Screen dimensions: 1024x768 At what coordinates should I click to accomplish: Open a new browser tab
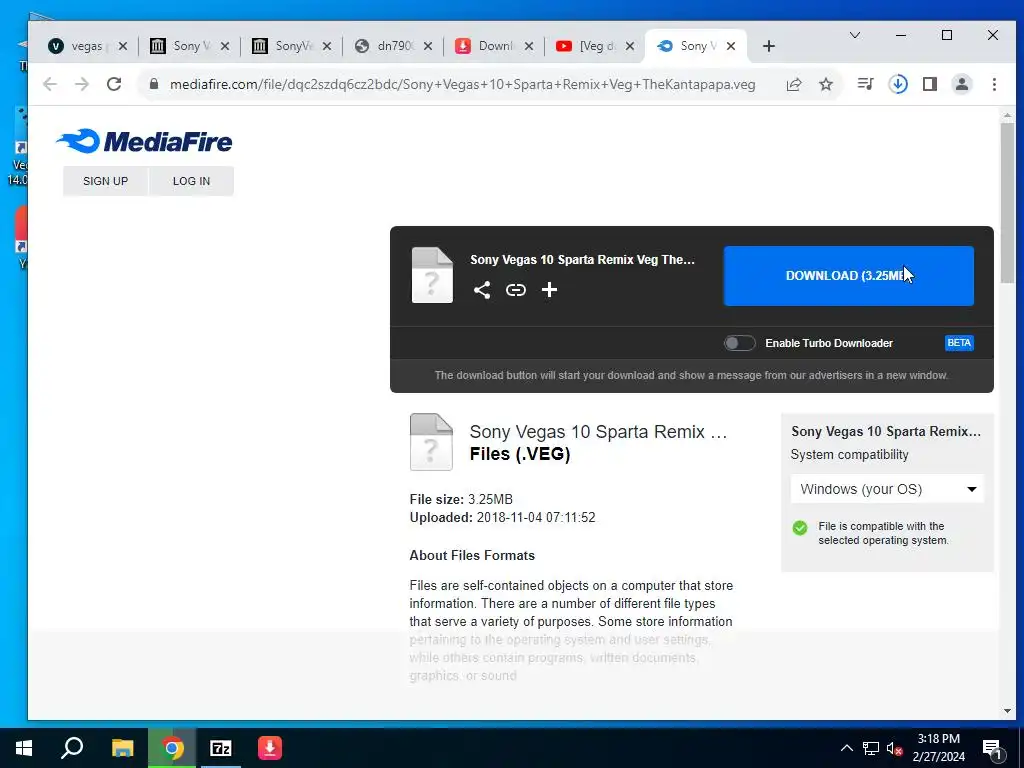[x=769, y=46]
